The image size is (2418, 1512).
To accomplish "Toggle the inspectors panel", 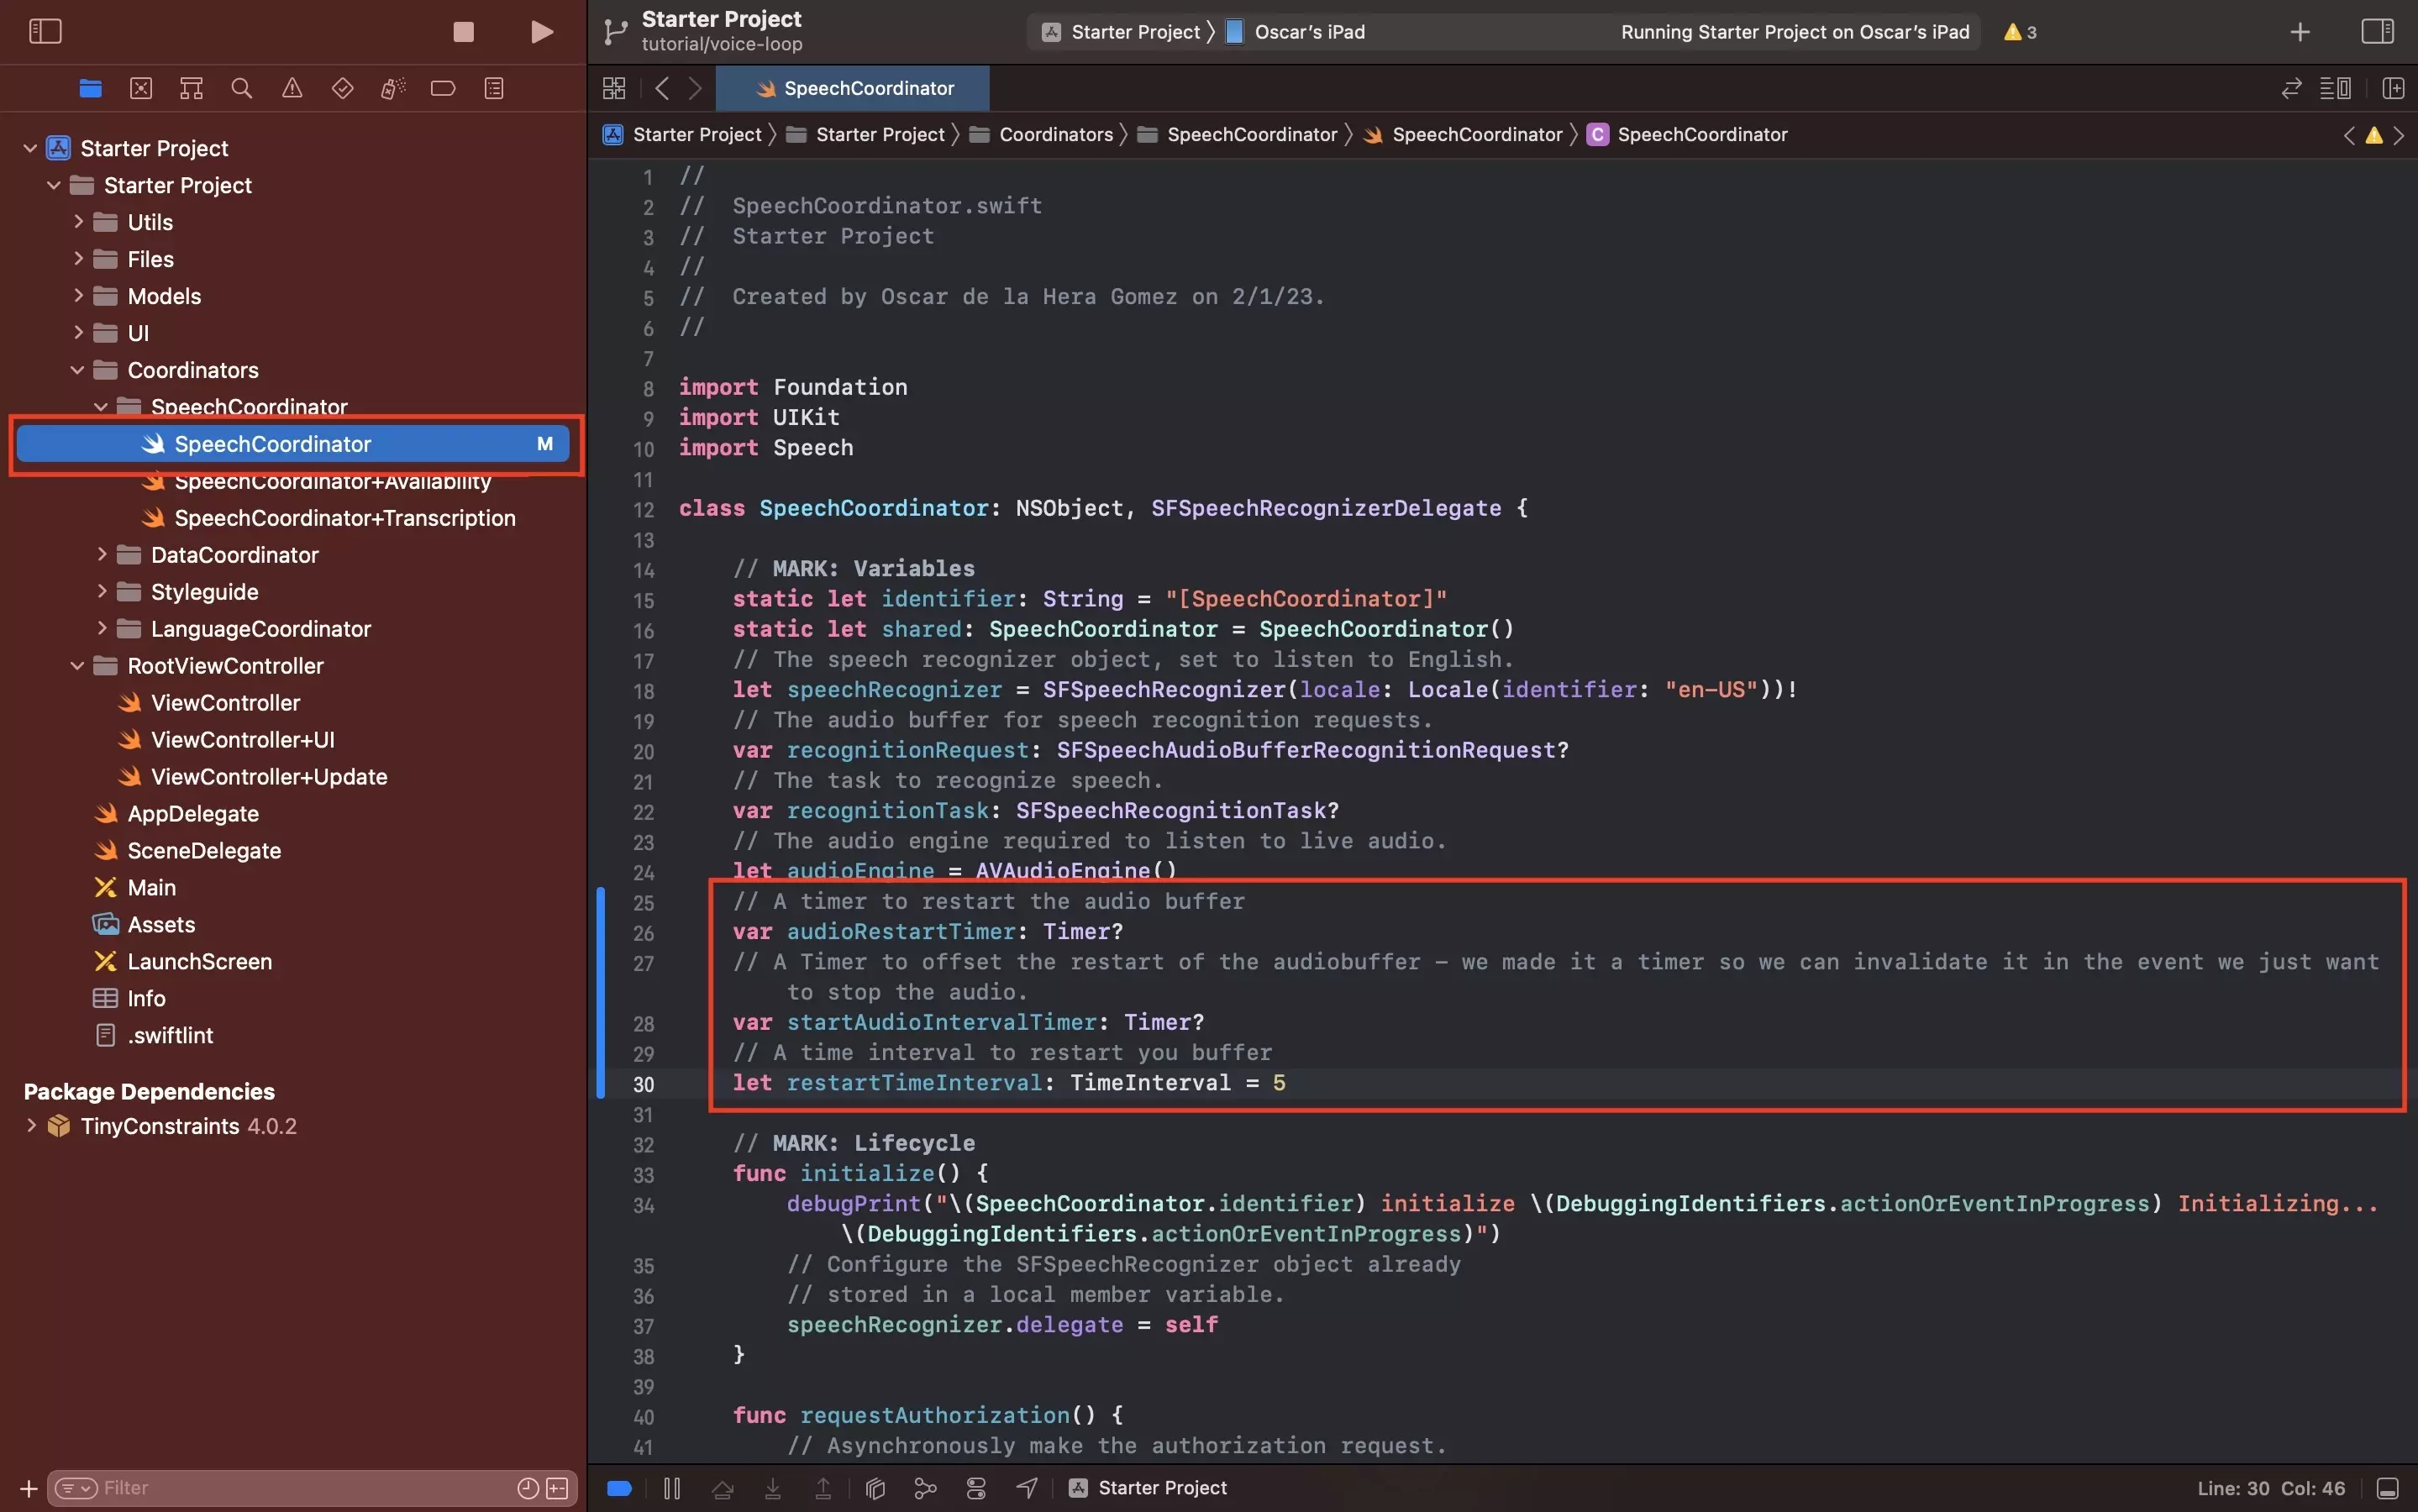I will (2377, 31).
